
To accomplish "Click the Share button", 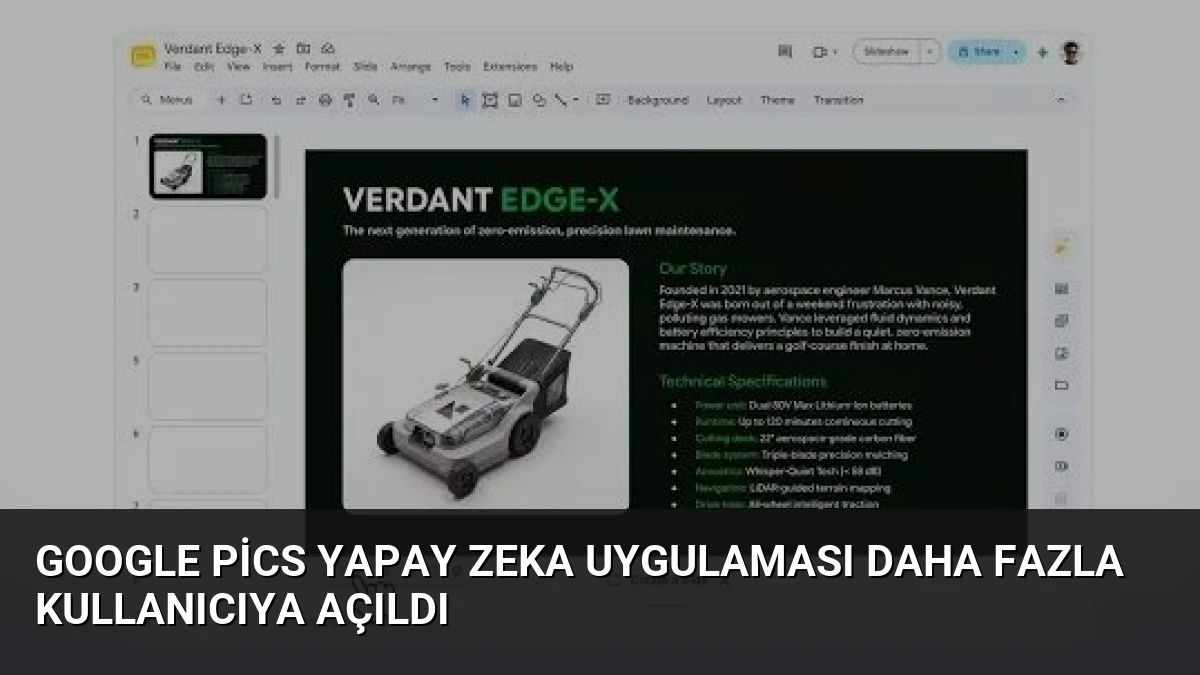I will tap(978, 52).
